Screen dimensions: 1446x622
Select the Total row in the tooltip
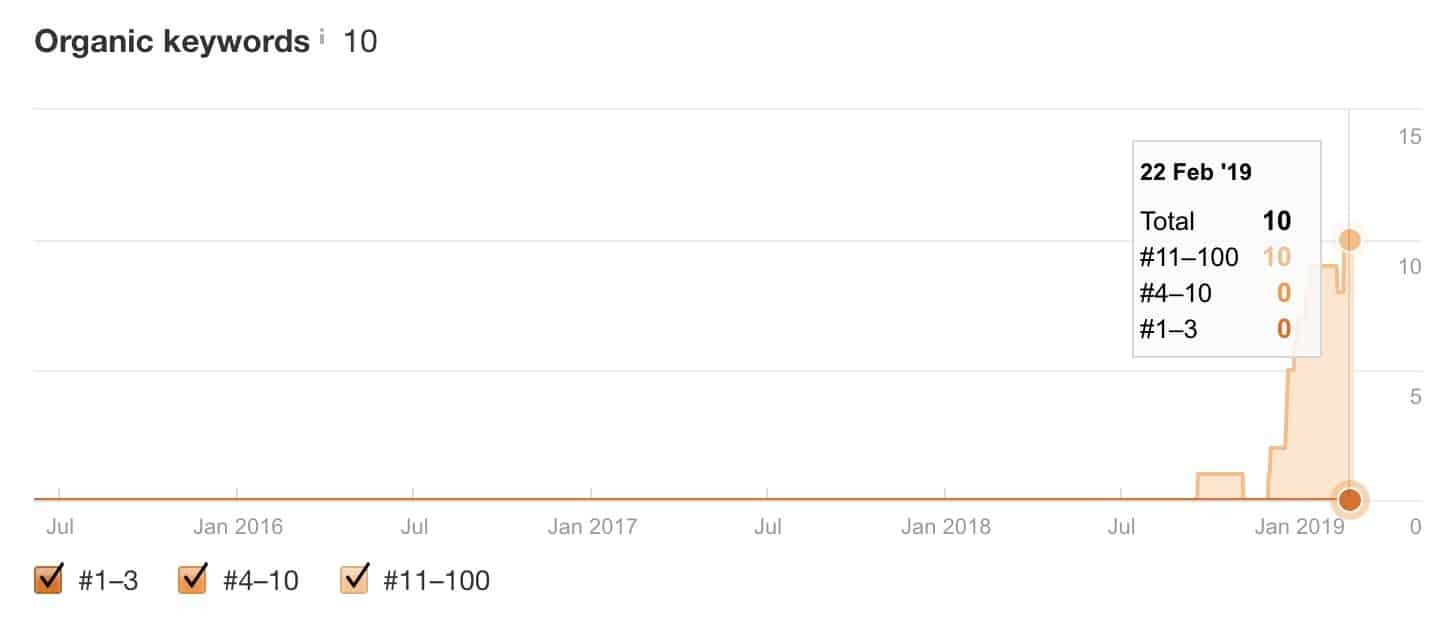[x=1215, y=221]
